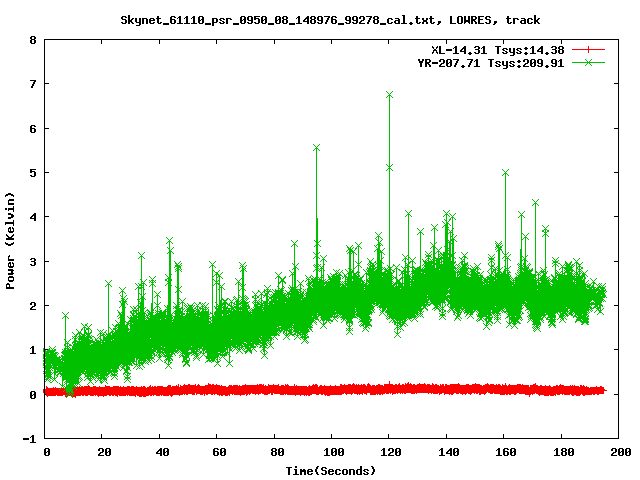
Task: Click the y-axis tick label -1
Action: [x=31, y=439]
